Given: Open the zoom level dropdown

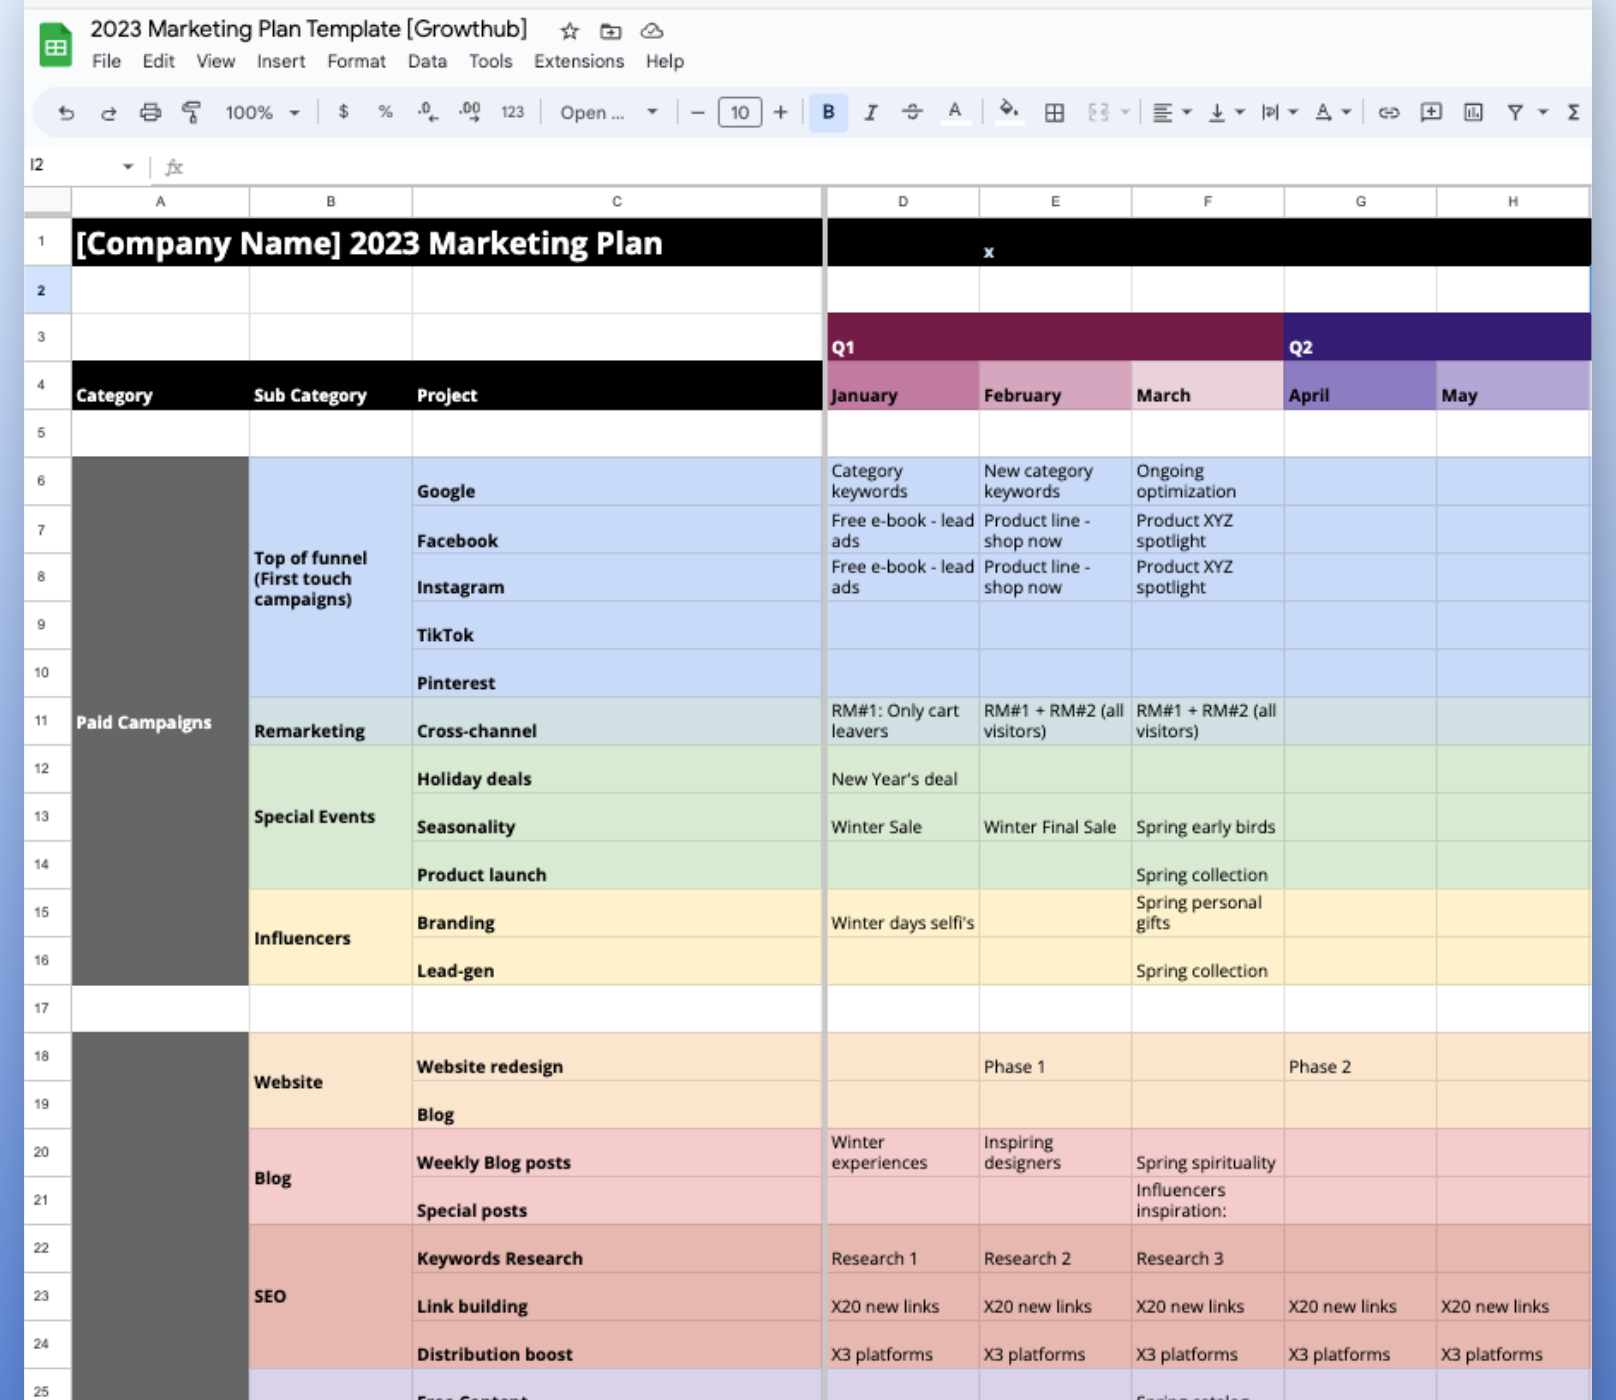Looking at the screenshot, I should (x=262, y=113).
